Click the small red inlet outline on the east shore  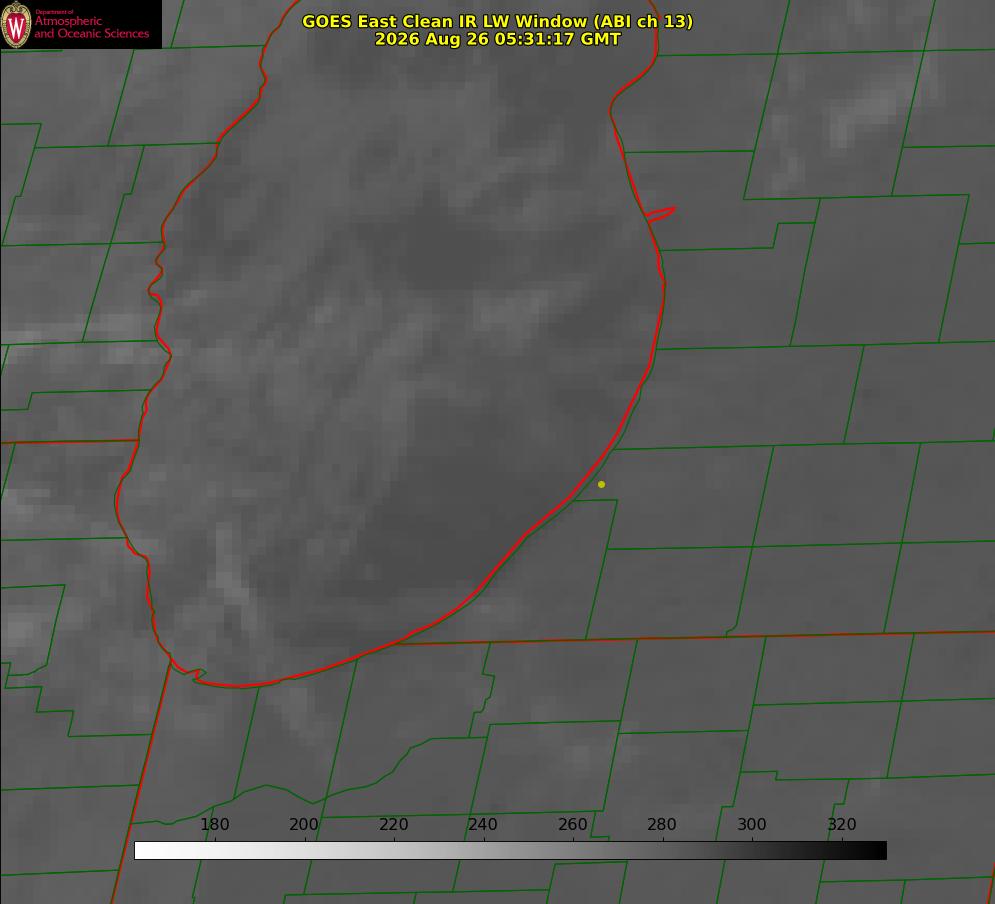coord(660,214)
